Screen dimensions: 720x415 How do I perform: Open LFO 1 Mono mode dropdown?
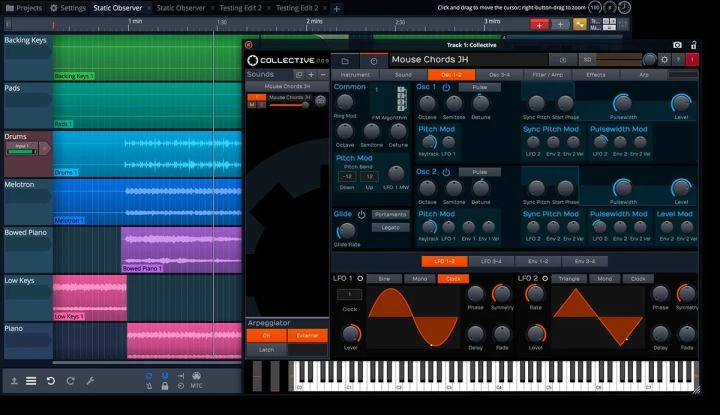419,279
